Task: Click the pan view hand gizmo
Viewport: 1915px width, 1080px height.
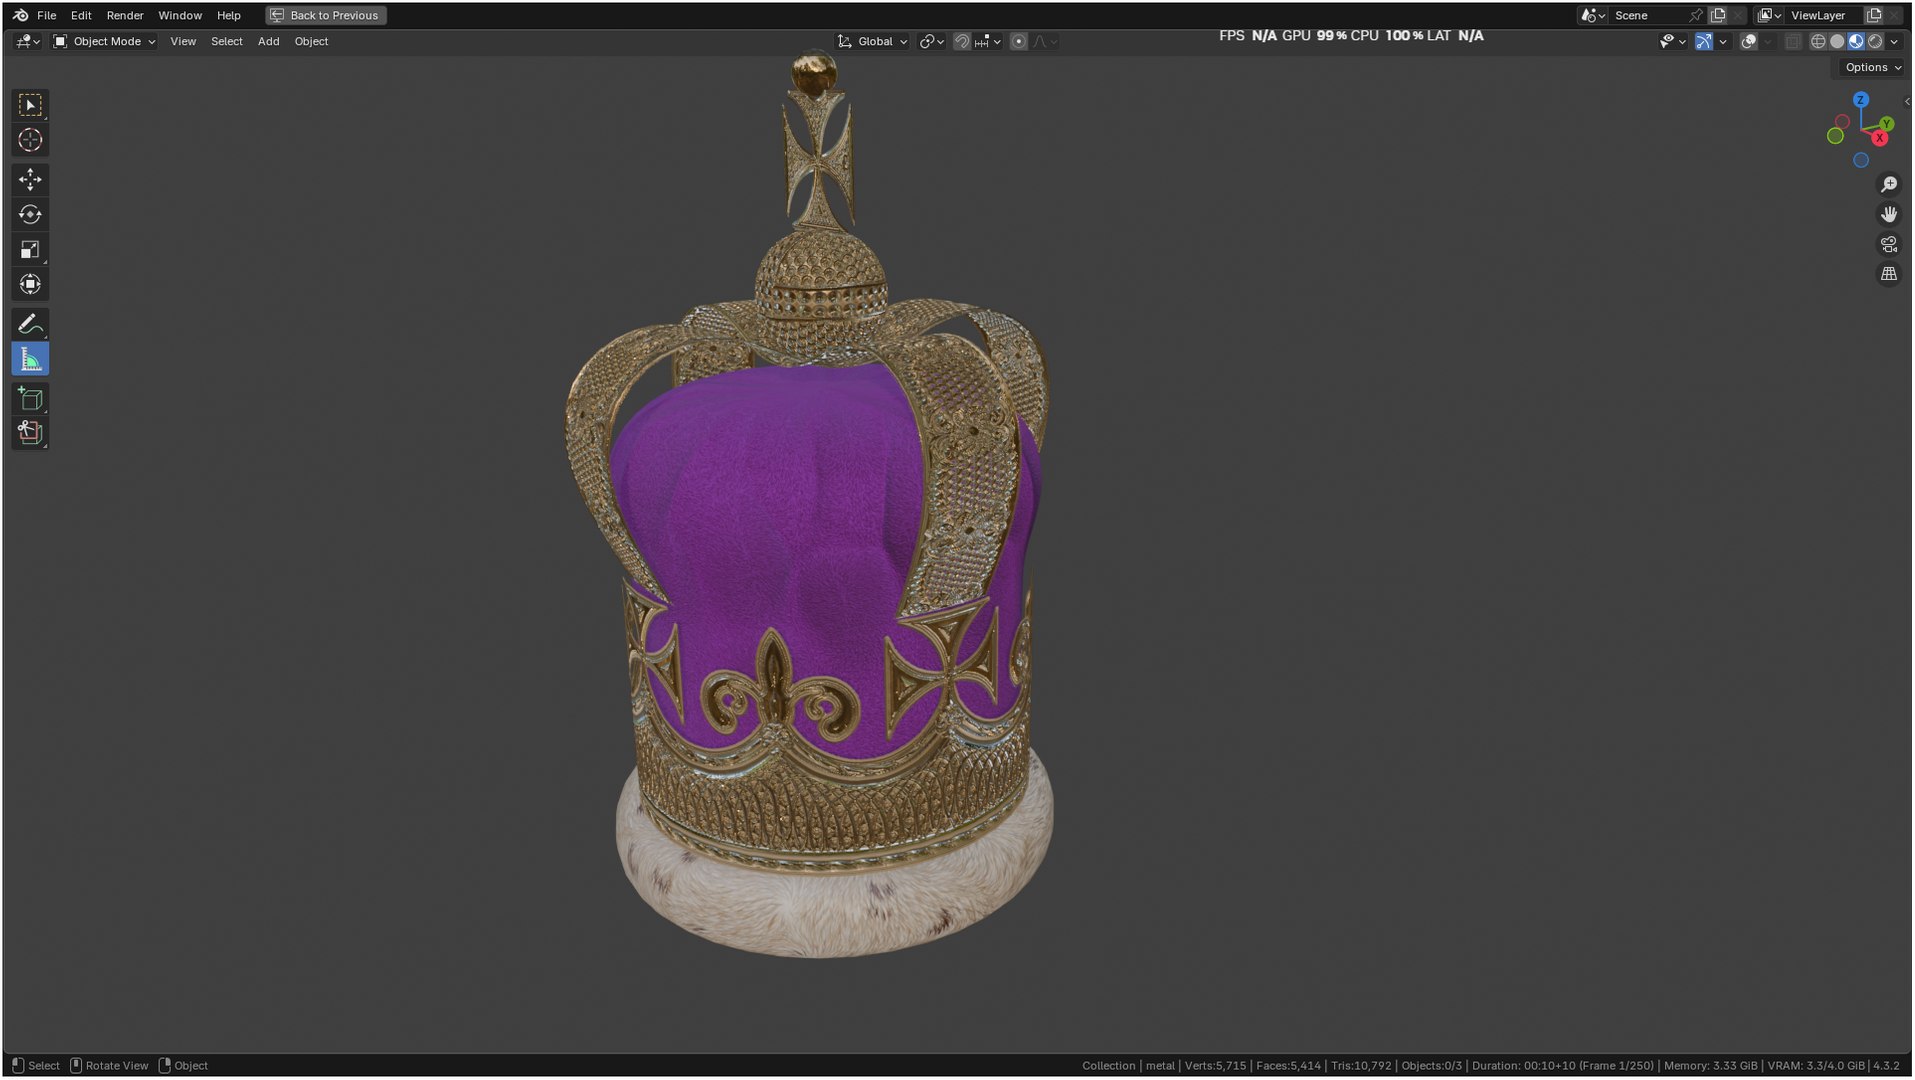Action: click(x=1888, y=214)
